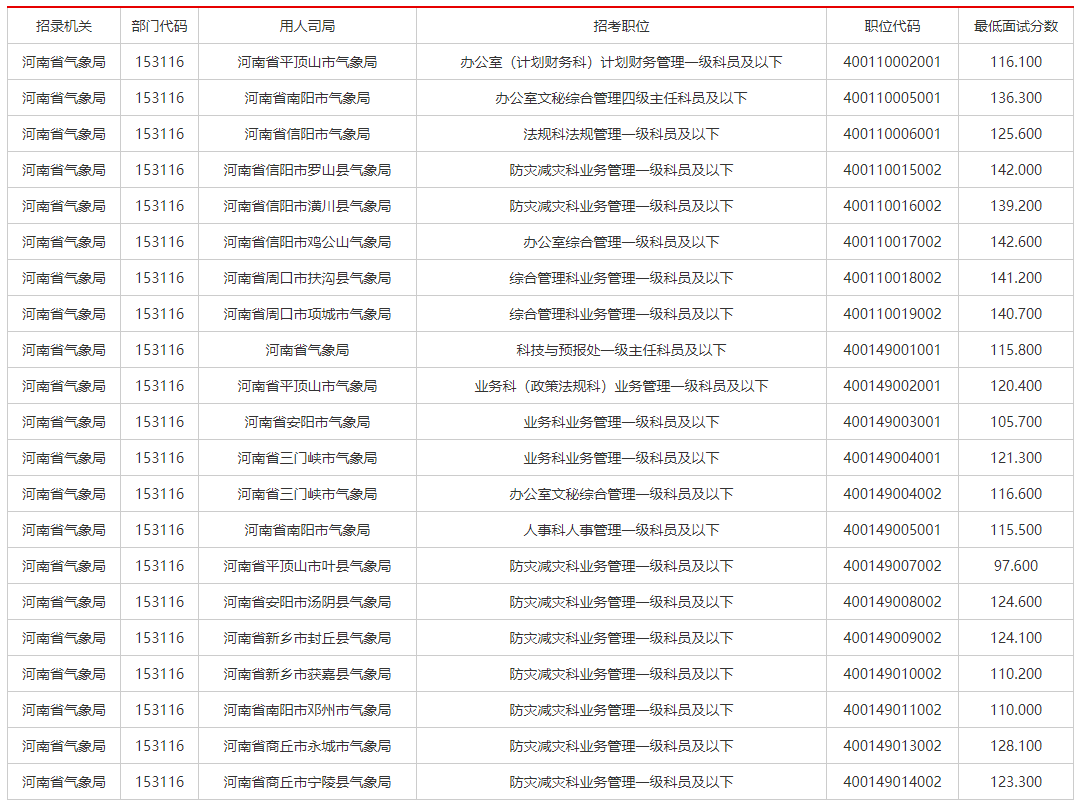
Task: Click the score 116.100
Action: click(1016, 62)
